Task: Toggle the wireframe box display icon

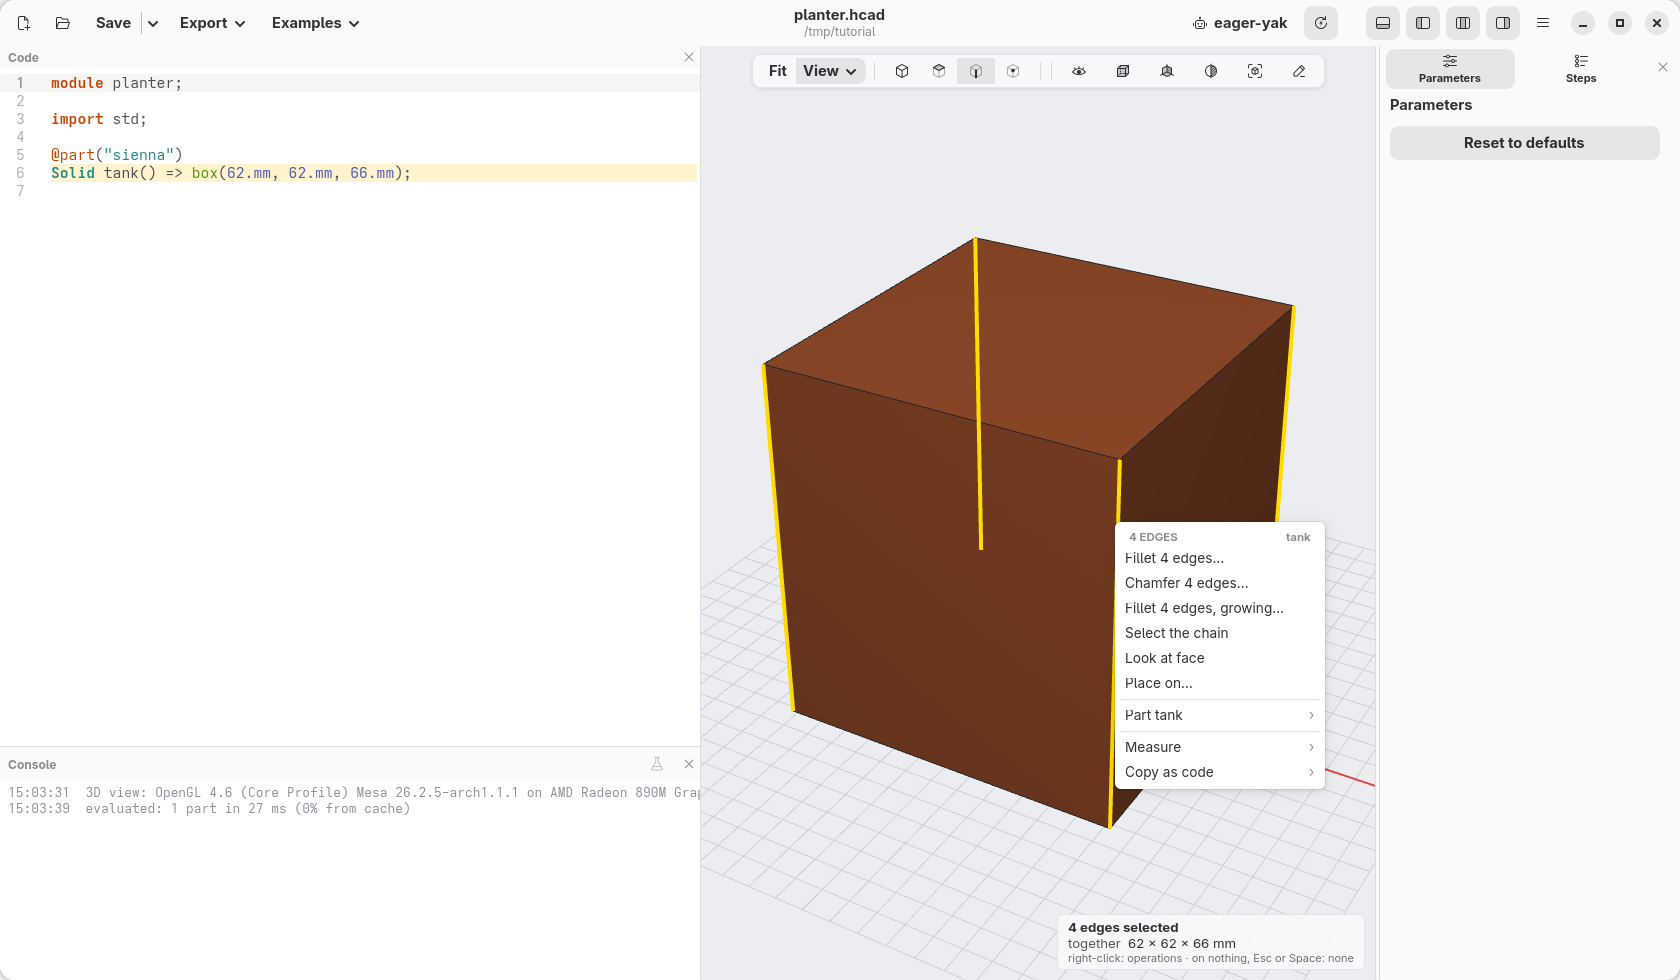Action: [1123, 71]
